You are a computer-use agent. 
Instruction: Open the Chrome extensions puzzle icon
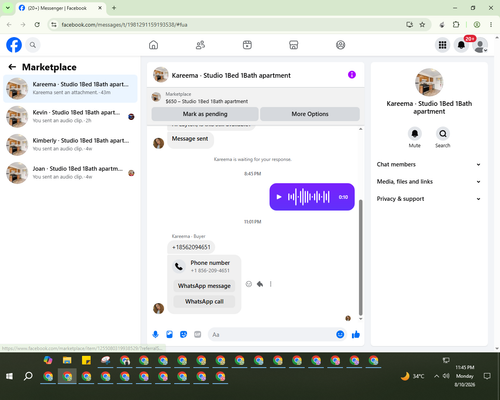click(456, 25)
